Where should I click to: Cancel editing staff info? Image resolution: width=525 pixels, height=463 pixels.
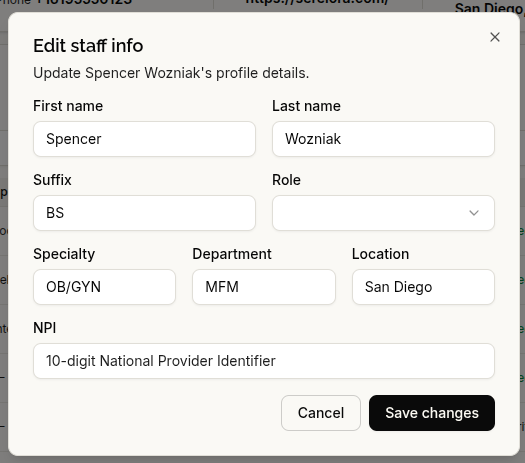(321, 413)
